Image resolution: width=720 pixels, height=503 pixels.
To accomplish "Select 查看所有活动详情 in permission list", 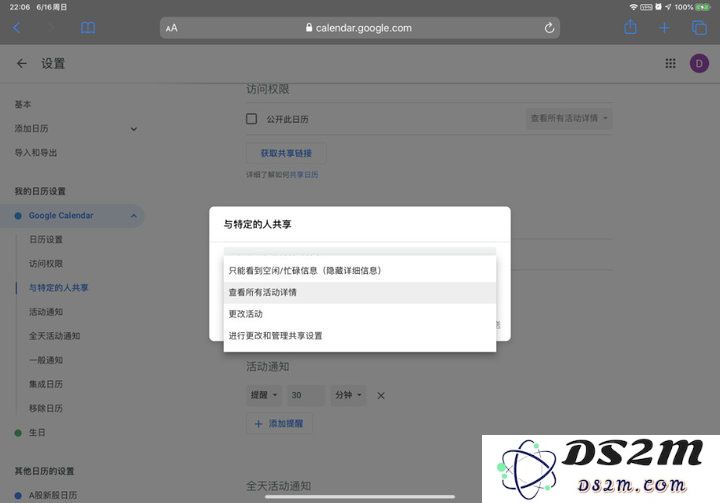I will (360, 292).
